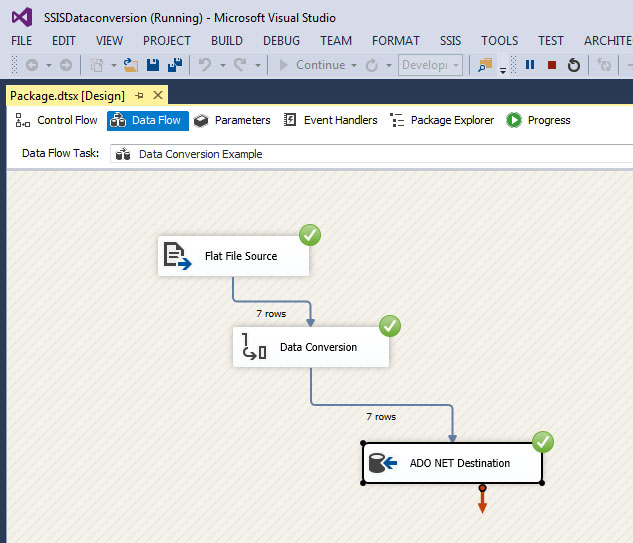Switch to the Progress tab
This screenshot has height=543, width=633.
point(538,120)
